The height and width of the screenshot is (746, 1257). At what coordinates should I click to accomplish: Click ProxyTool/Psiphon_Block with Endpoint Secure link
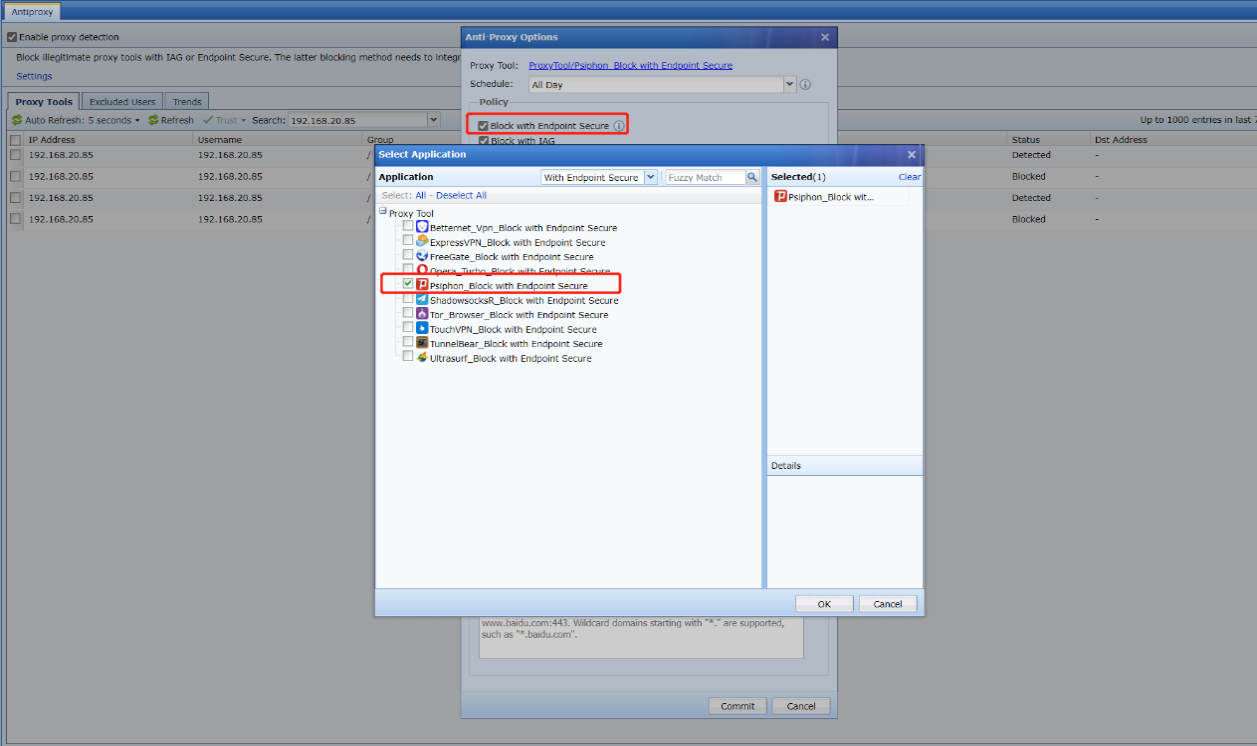tap(630, 66)
